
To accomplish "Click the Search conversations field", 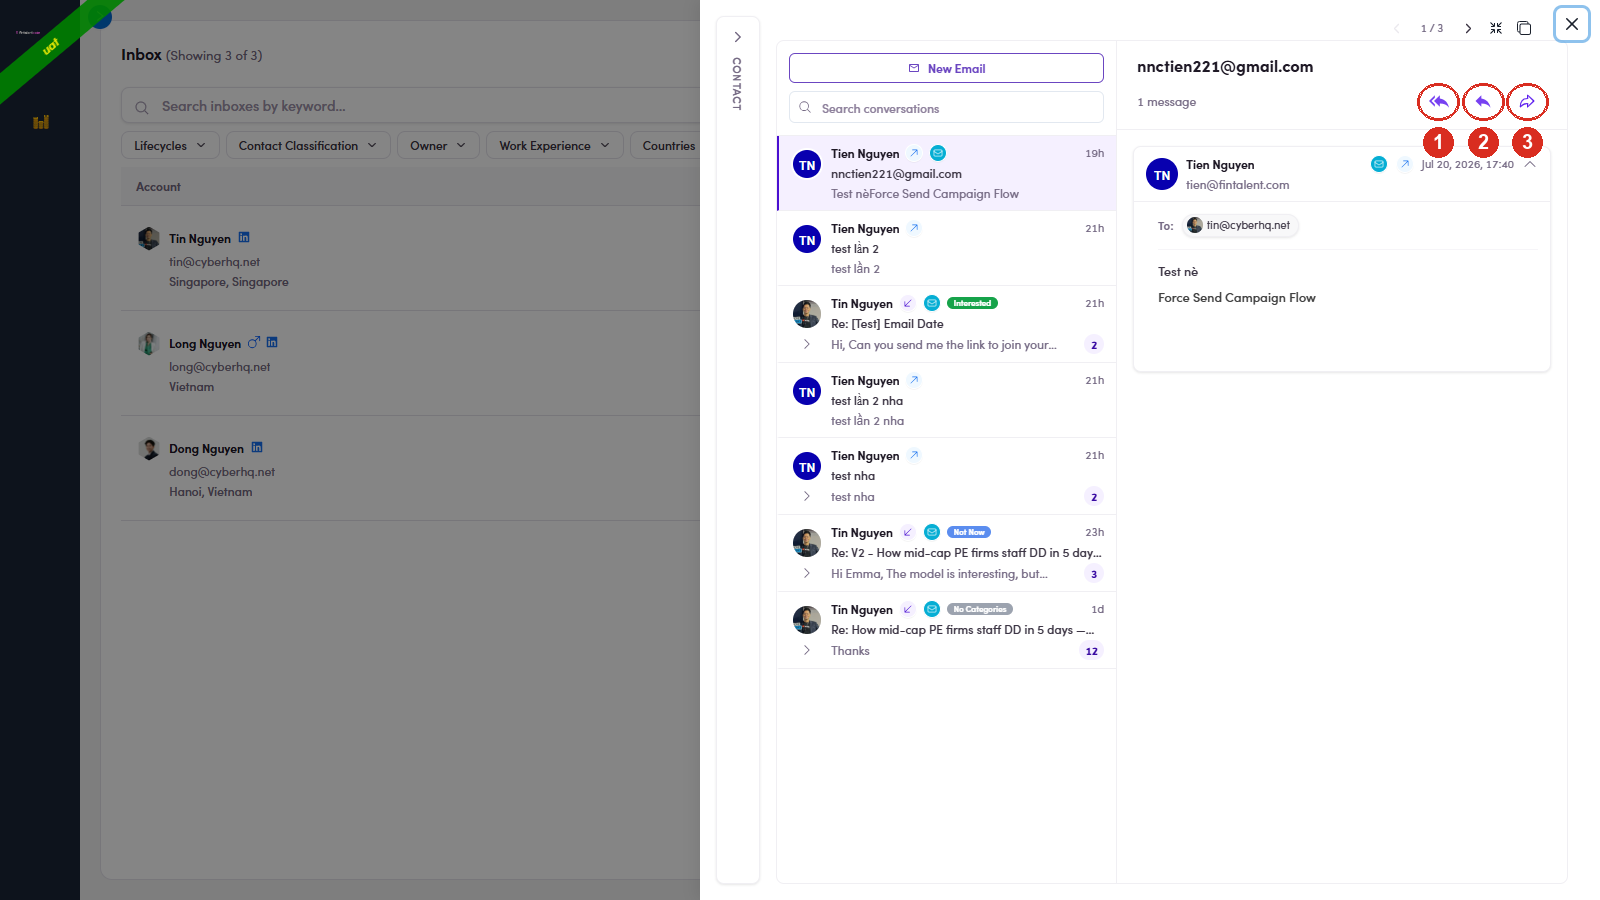I will (x=946, y=108).
